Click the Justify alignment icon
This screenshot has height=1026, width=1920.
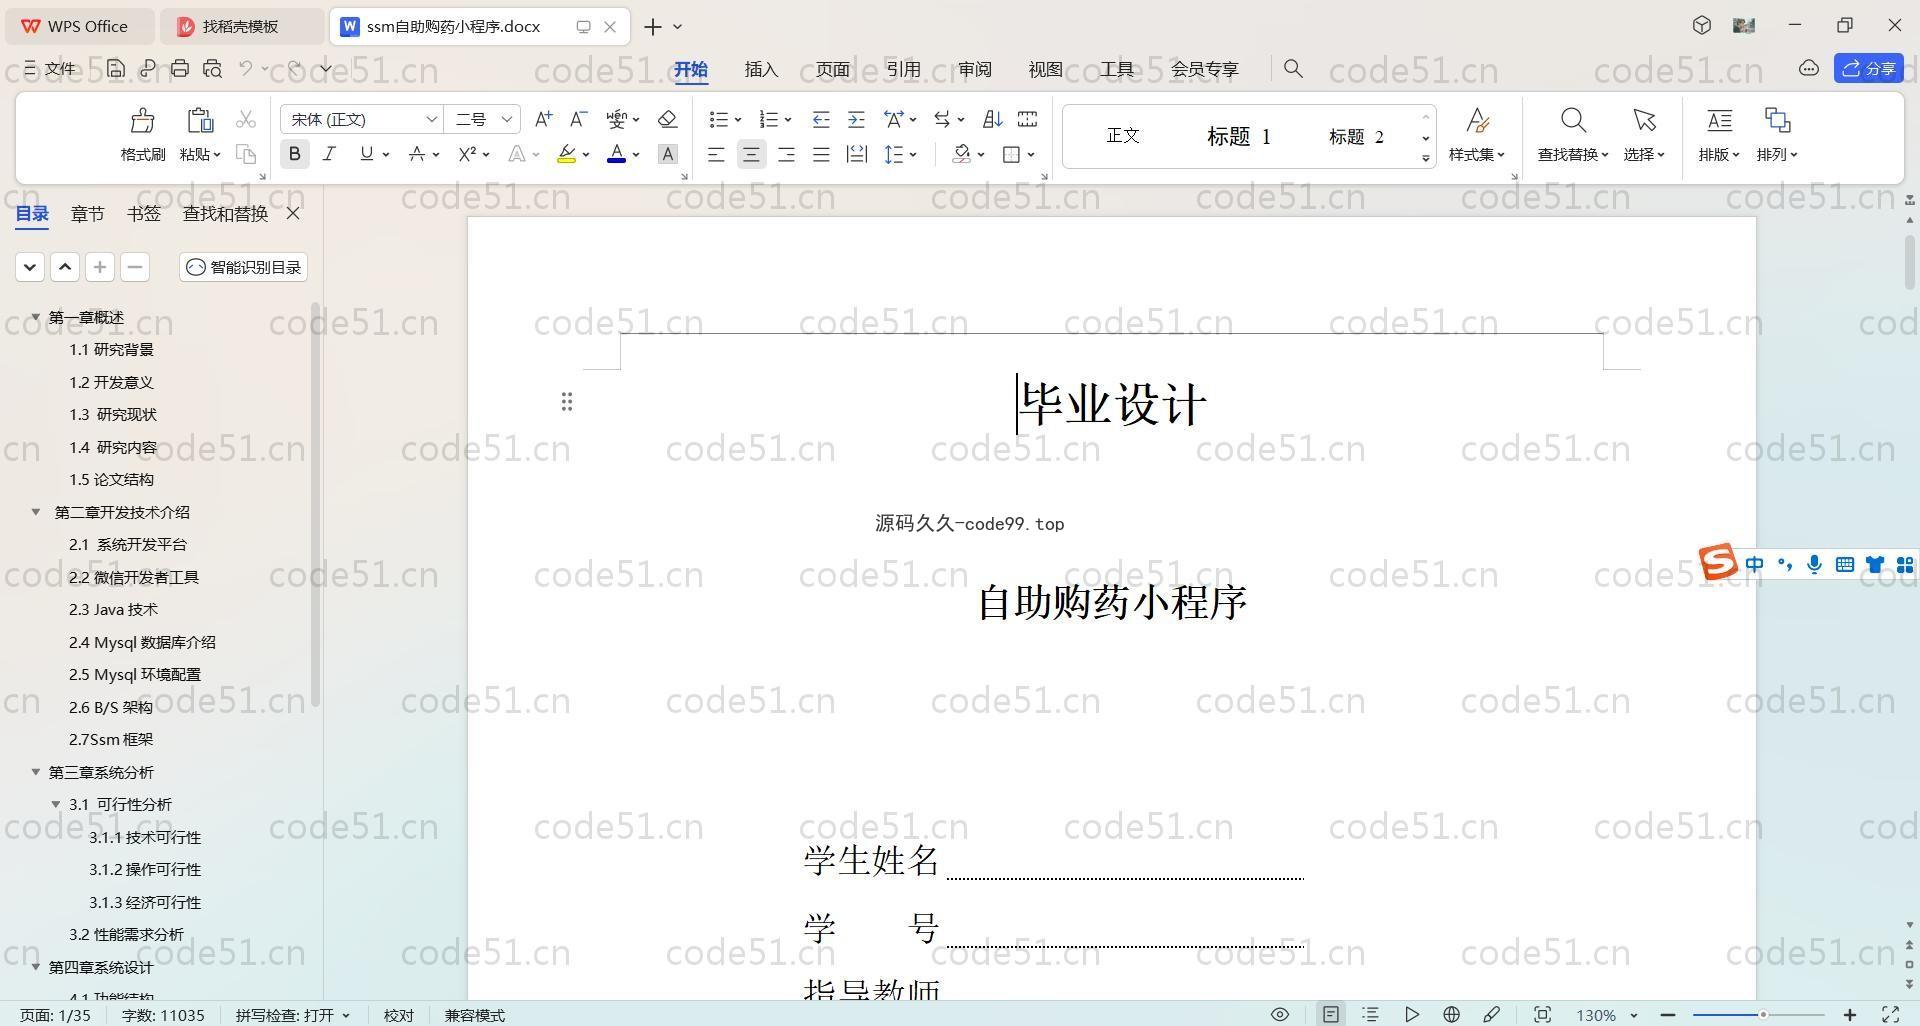click(821, 154)
